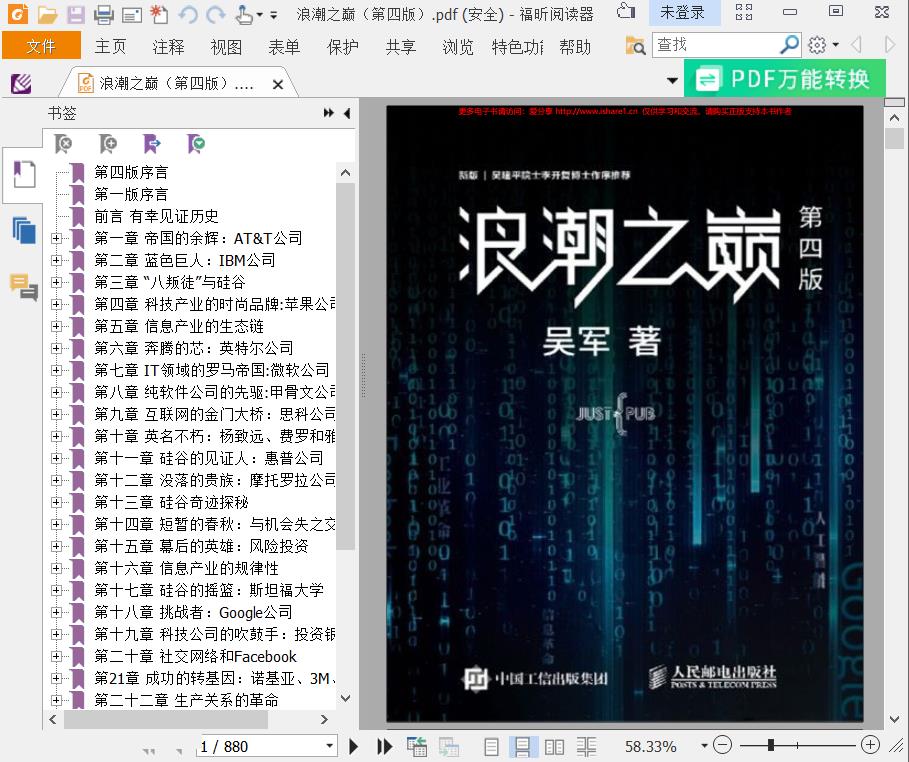Expand 第十三章 硅谷奇迹探秘 bookmark node
This screenshot has width=909, height=762.
[56, 502]
